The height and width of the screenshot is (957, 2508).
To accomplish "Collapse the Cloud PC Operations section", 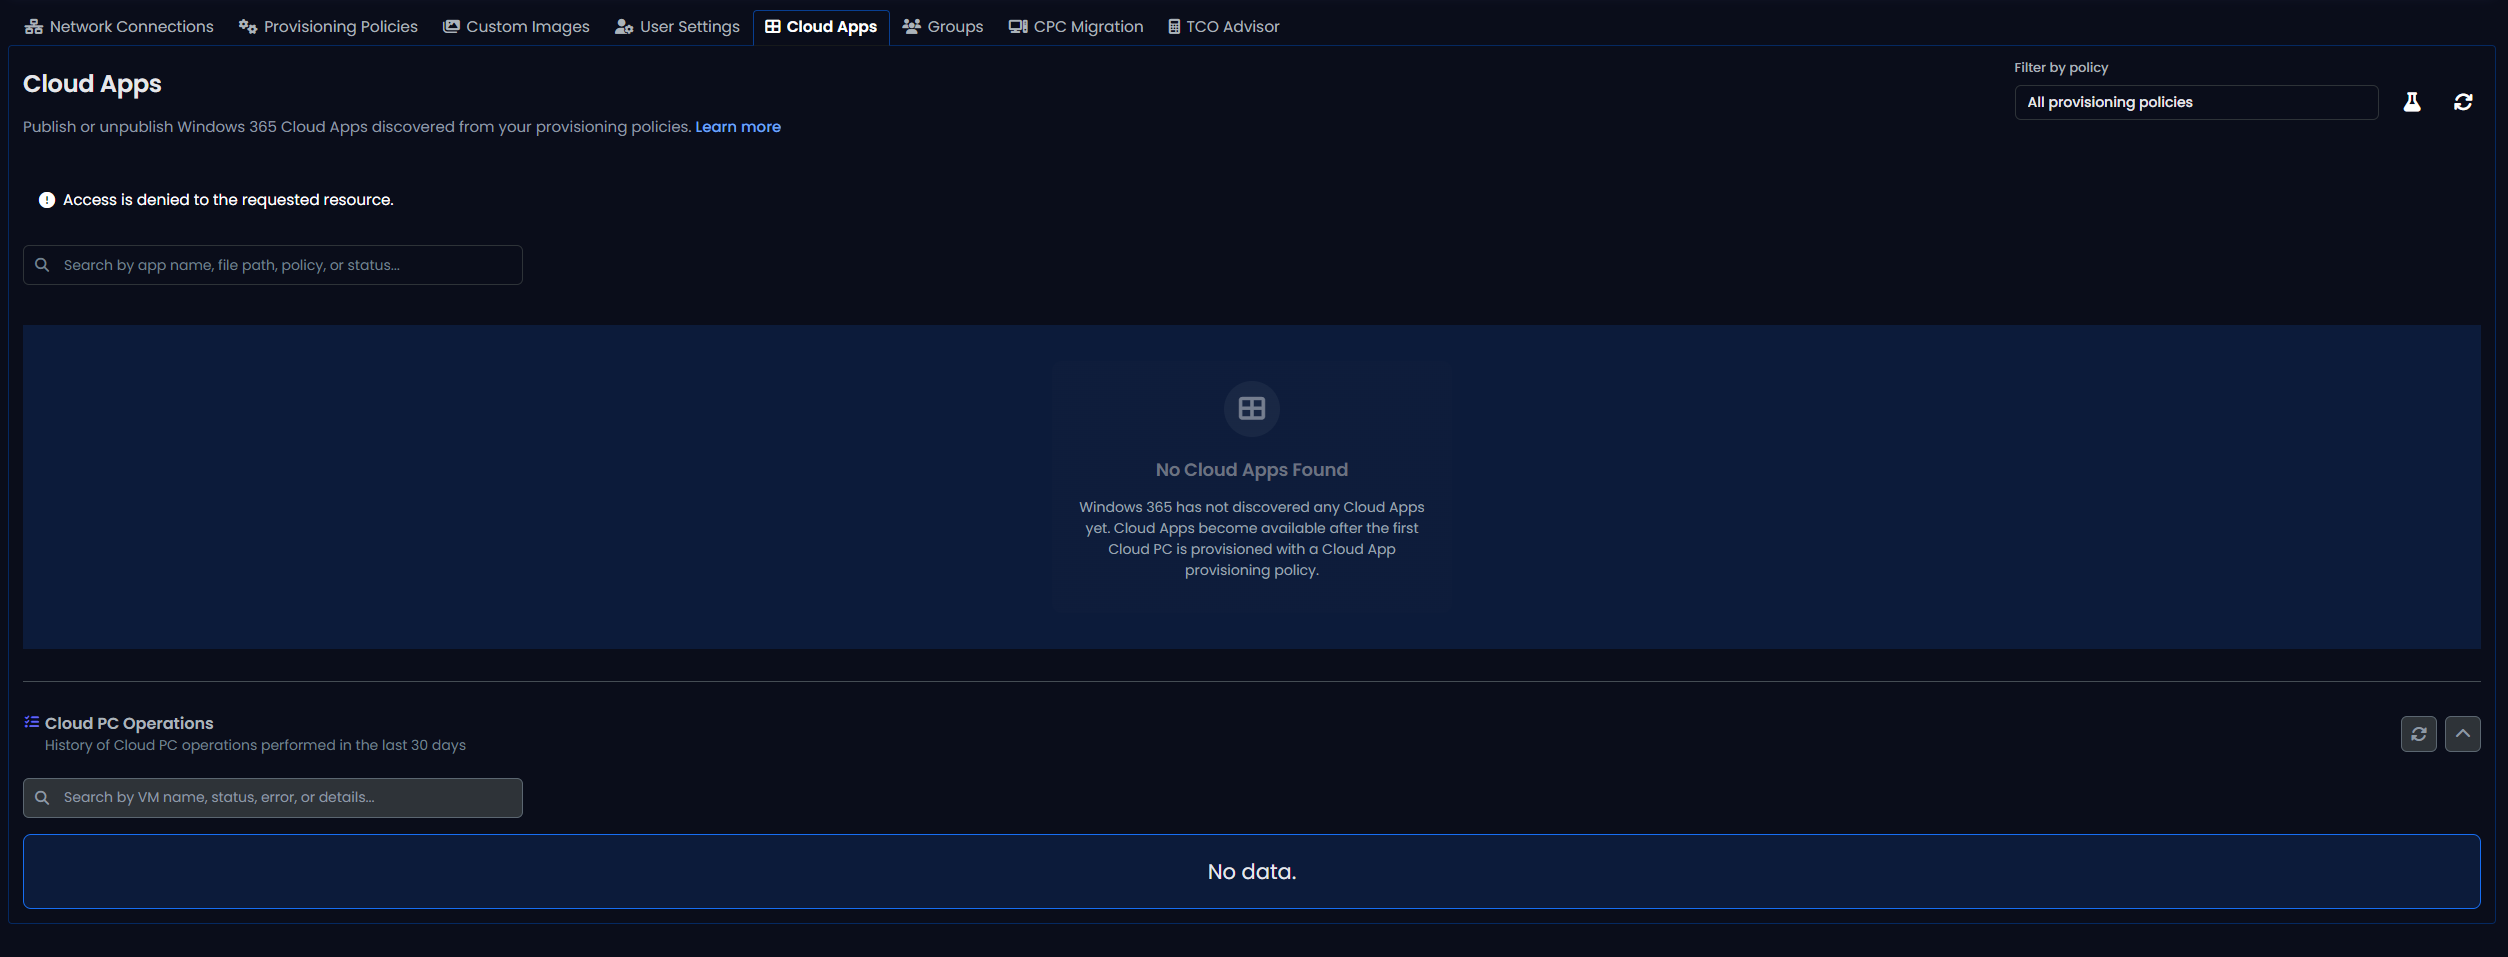I will pos(2463,734).
